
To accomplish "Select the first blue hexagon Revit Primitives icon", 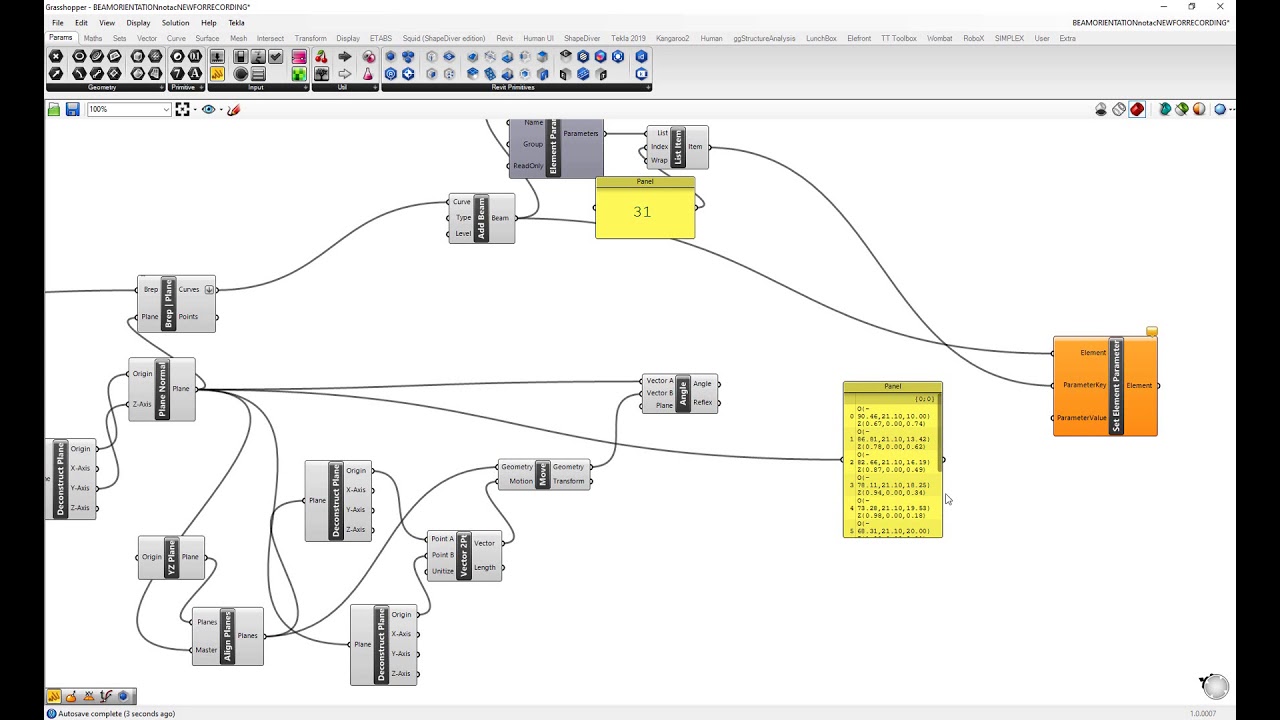I will click(390, 57).
